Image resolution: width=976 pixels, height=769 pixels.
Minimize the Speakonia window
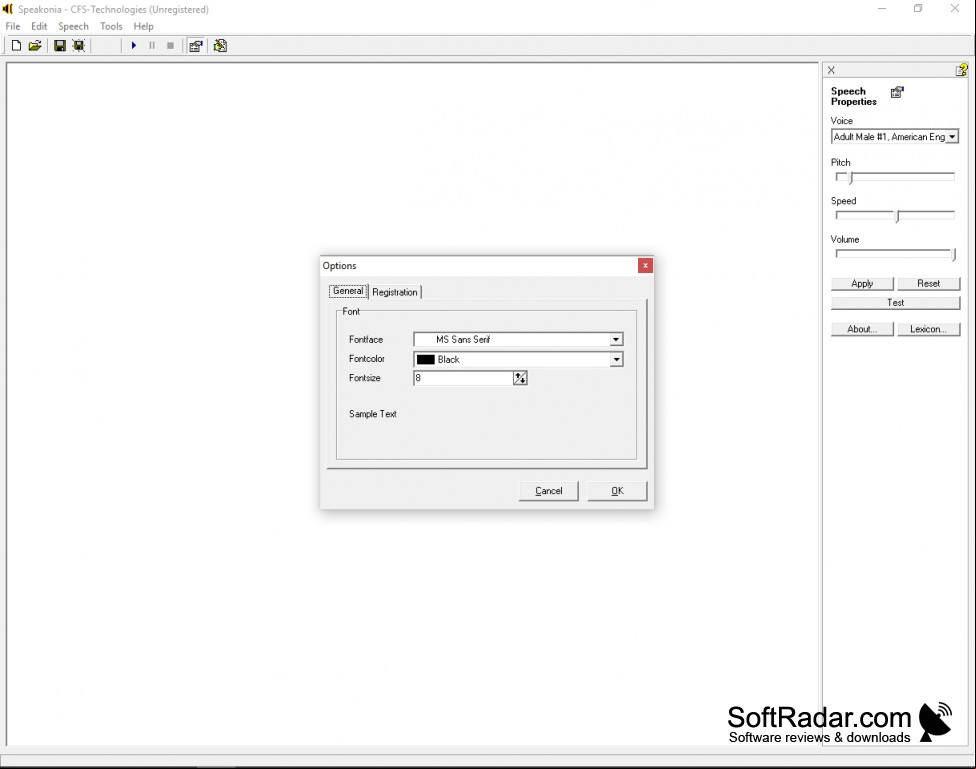(x=882, y=9)
